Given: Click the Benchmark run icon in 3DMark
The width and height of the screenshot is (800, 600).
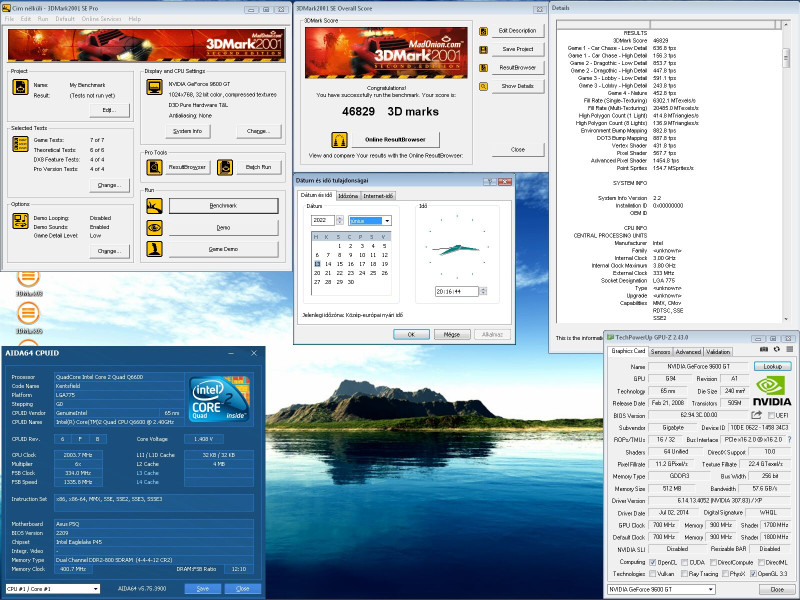Looking at the screenshot, I should click(153, 205).
